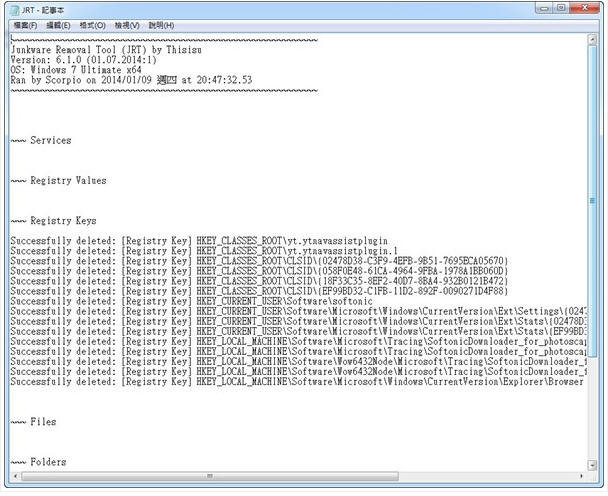
Task: Click the CLSID line with {18F33C35-8EF2
Action: click(x=259, y=281)
